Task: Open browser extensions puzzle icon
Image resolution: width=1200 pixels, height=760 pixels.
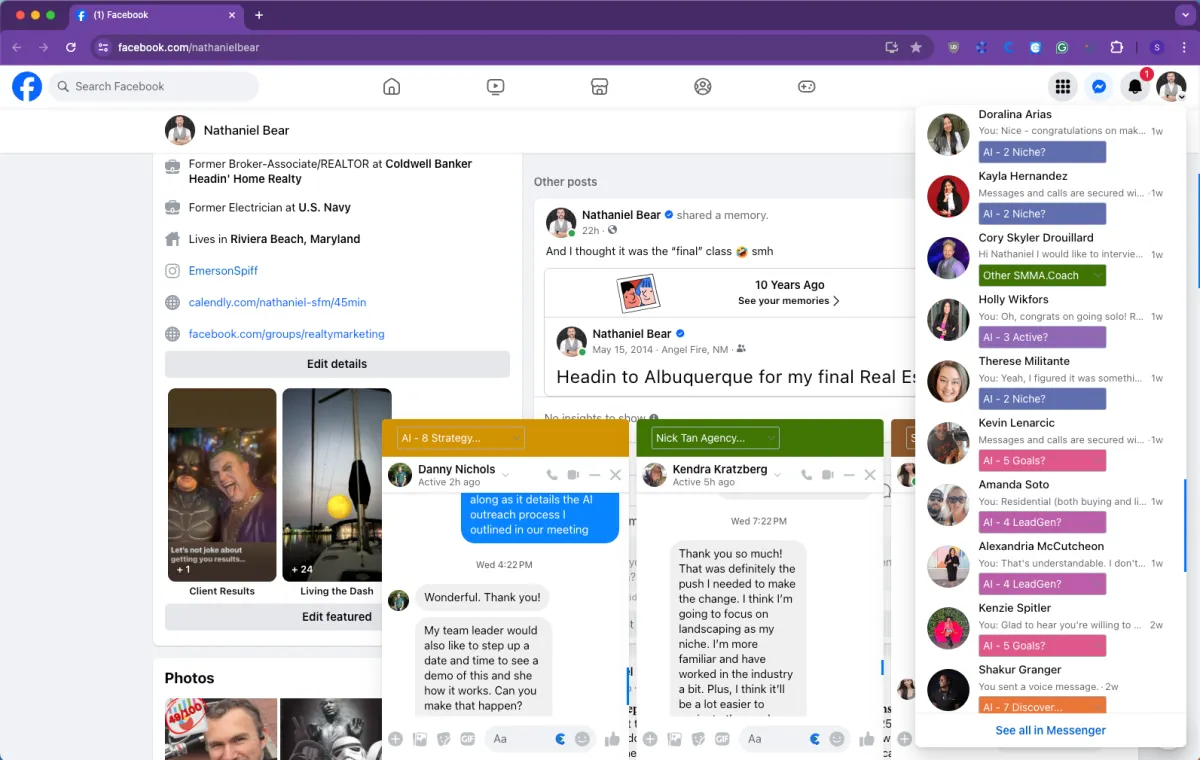Action: (1117, 47)
